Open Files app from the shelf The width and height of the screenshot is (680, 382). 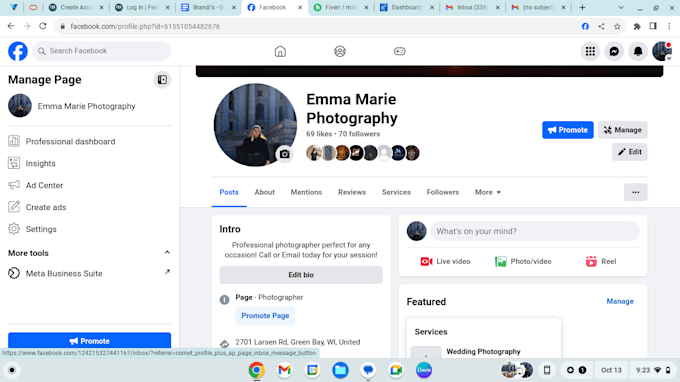click(340, 370)
